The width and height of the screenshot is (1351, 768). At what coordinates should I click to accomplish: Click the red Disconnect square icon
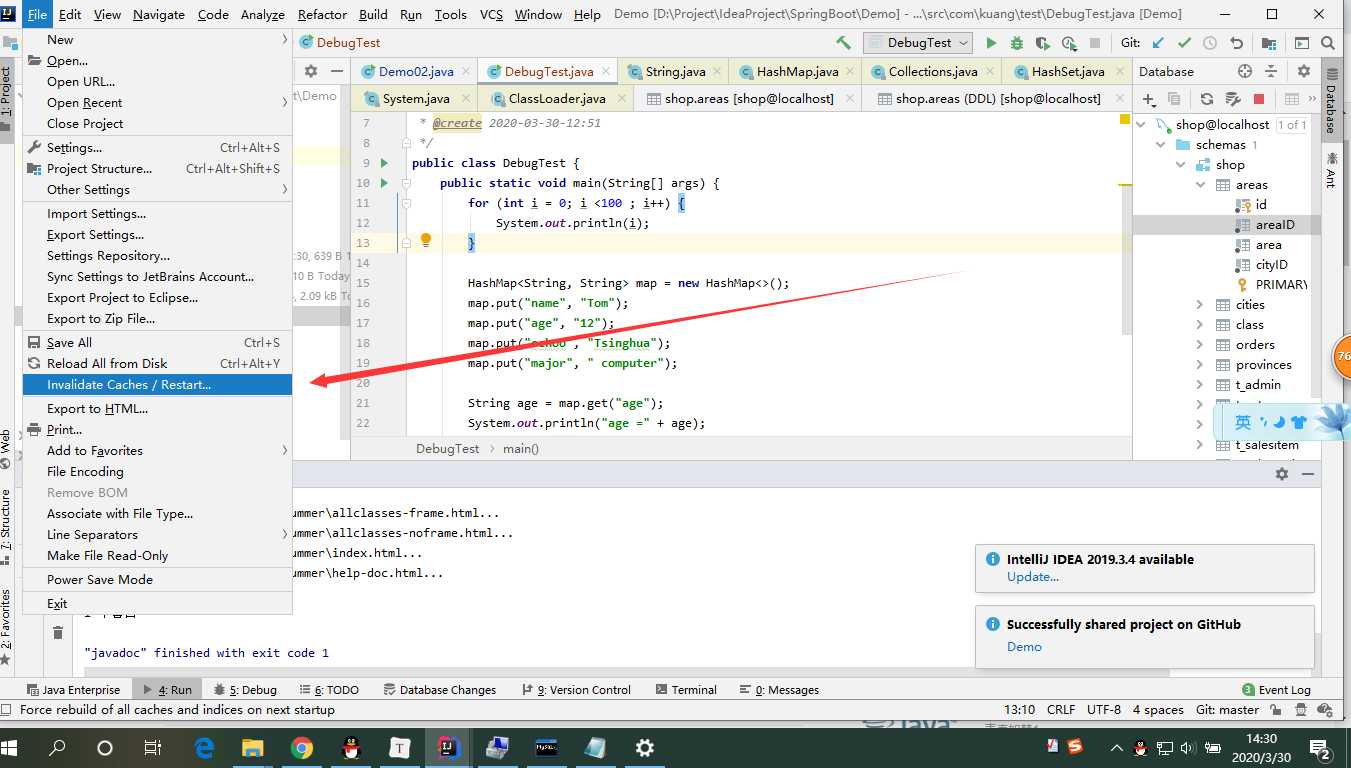1259,99
